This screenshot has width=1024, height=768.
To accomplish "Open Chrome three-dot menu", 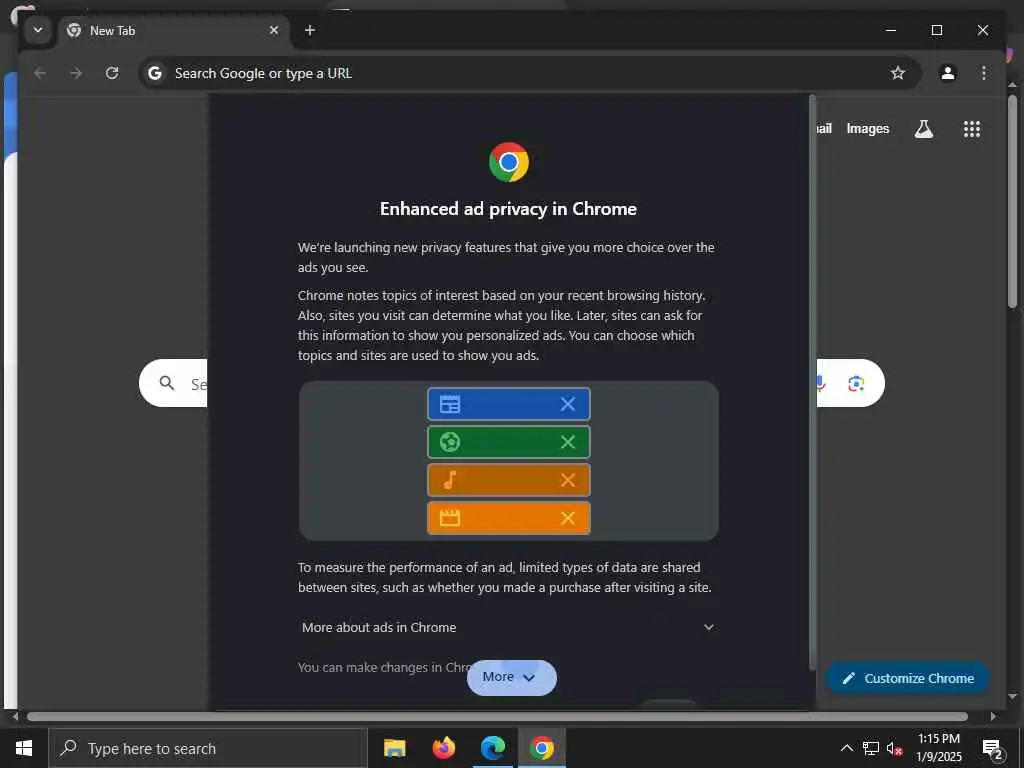I will 984,73.
